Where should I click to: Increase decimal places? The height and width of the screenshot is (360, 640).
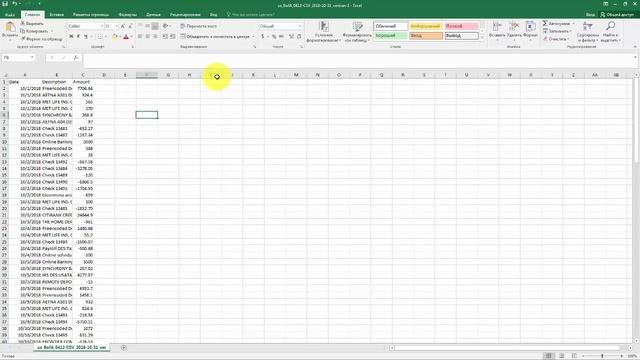[x=291, y=37]
